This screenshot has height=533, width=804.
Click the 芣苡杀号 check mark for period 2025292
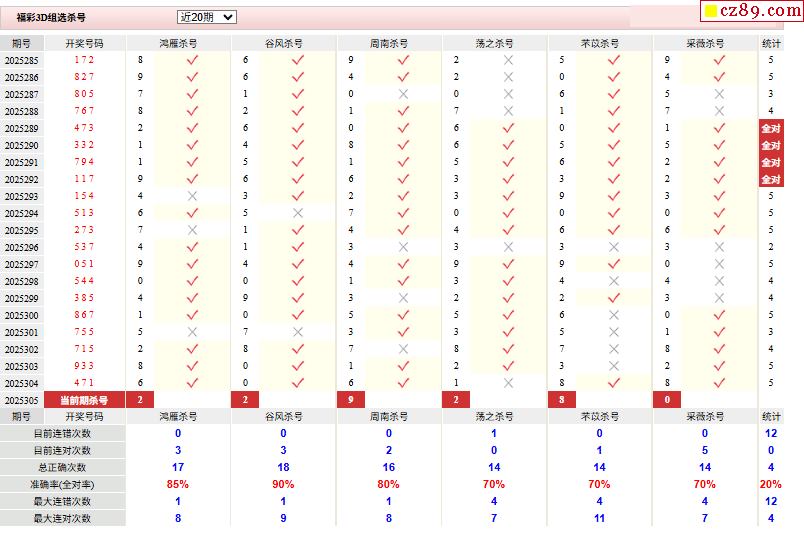(x=614, y=179)
